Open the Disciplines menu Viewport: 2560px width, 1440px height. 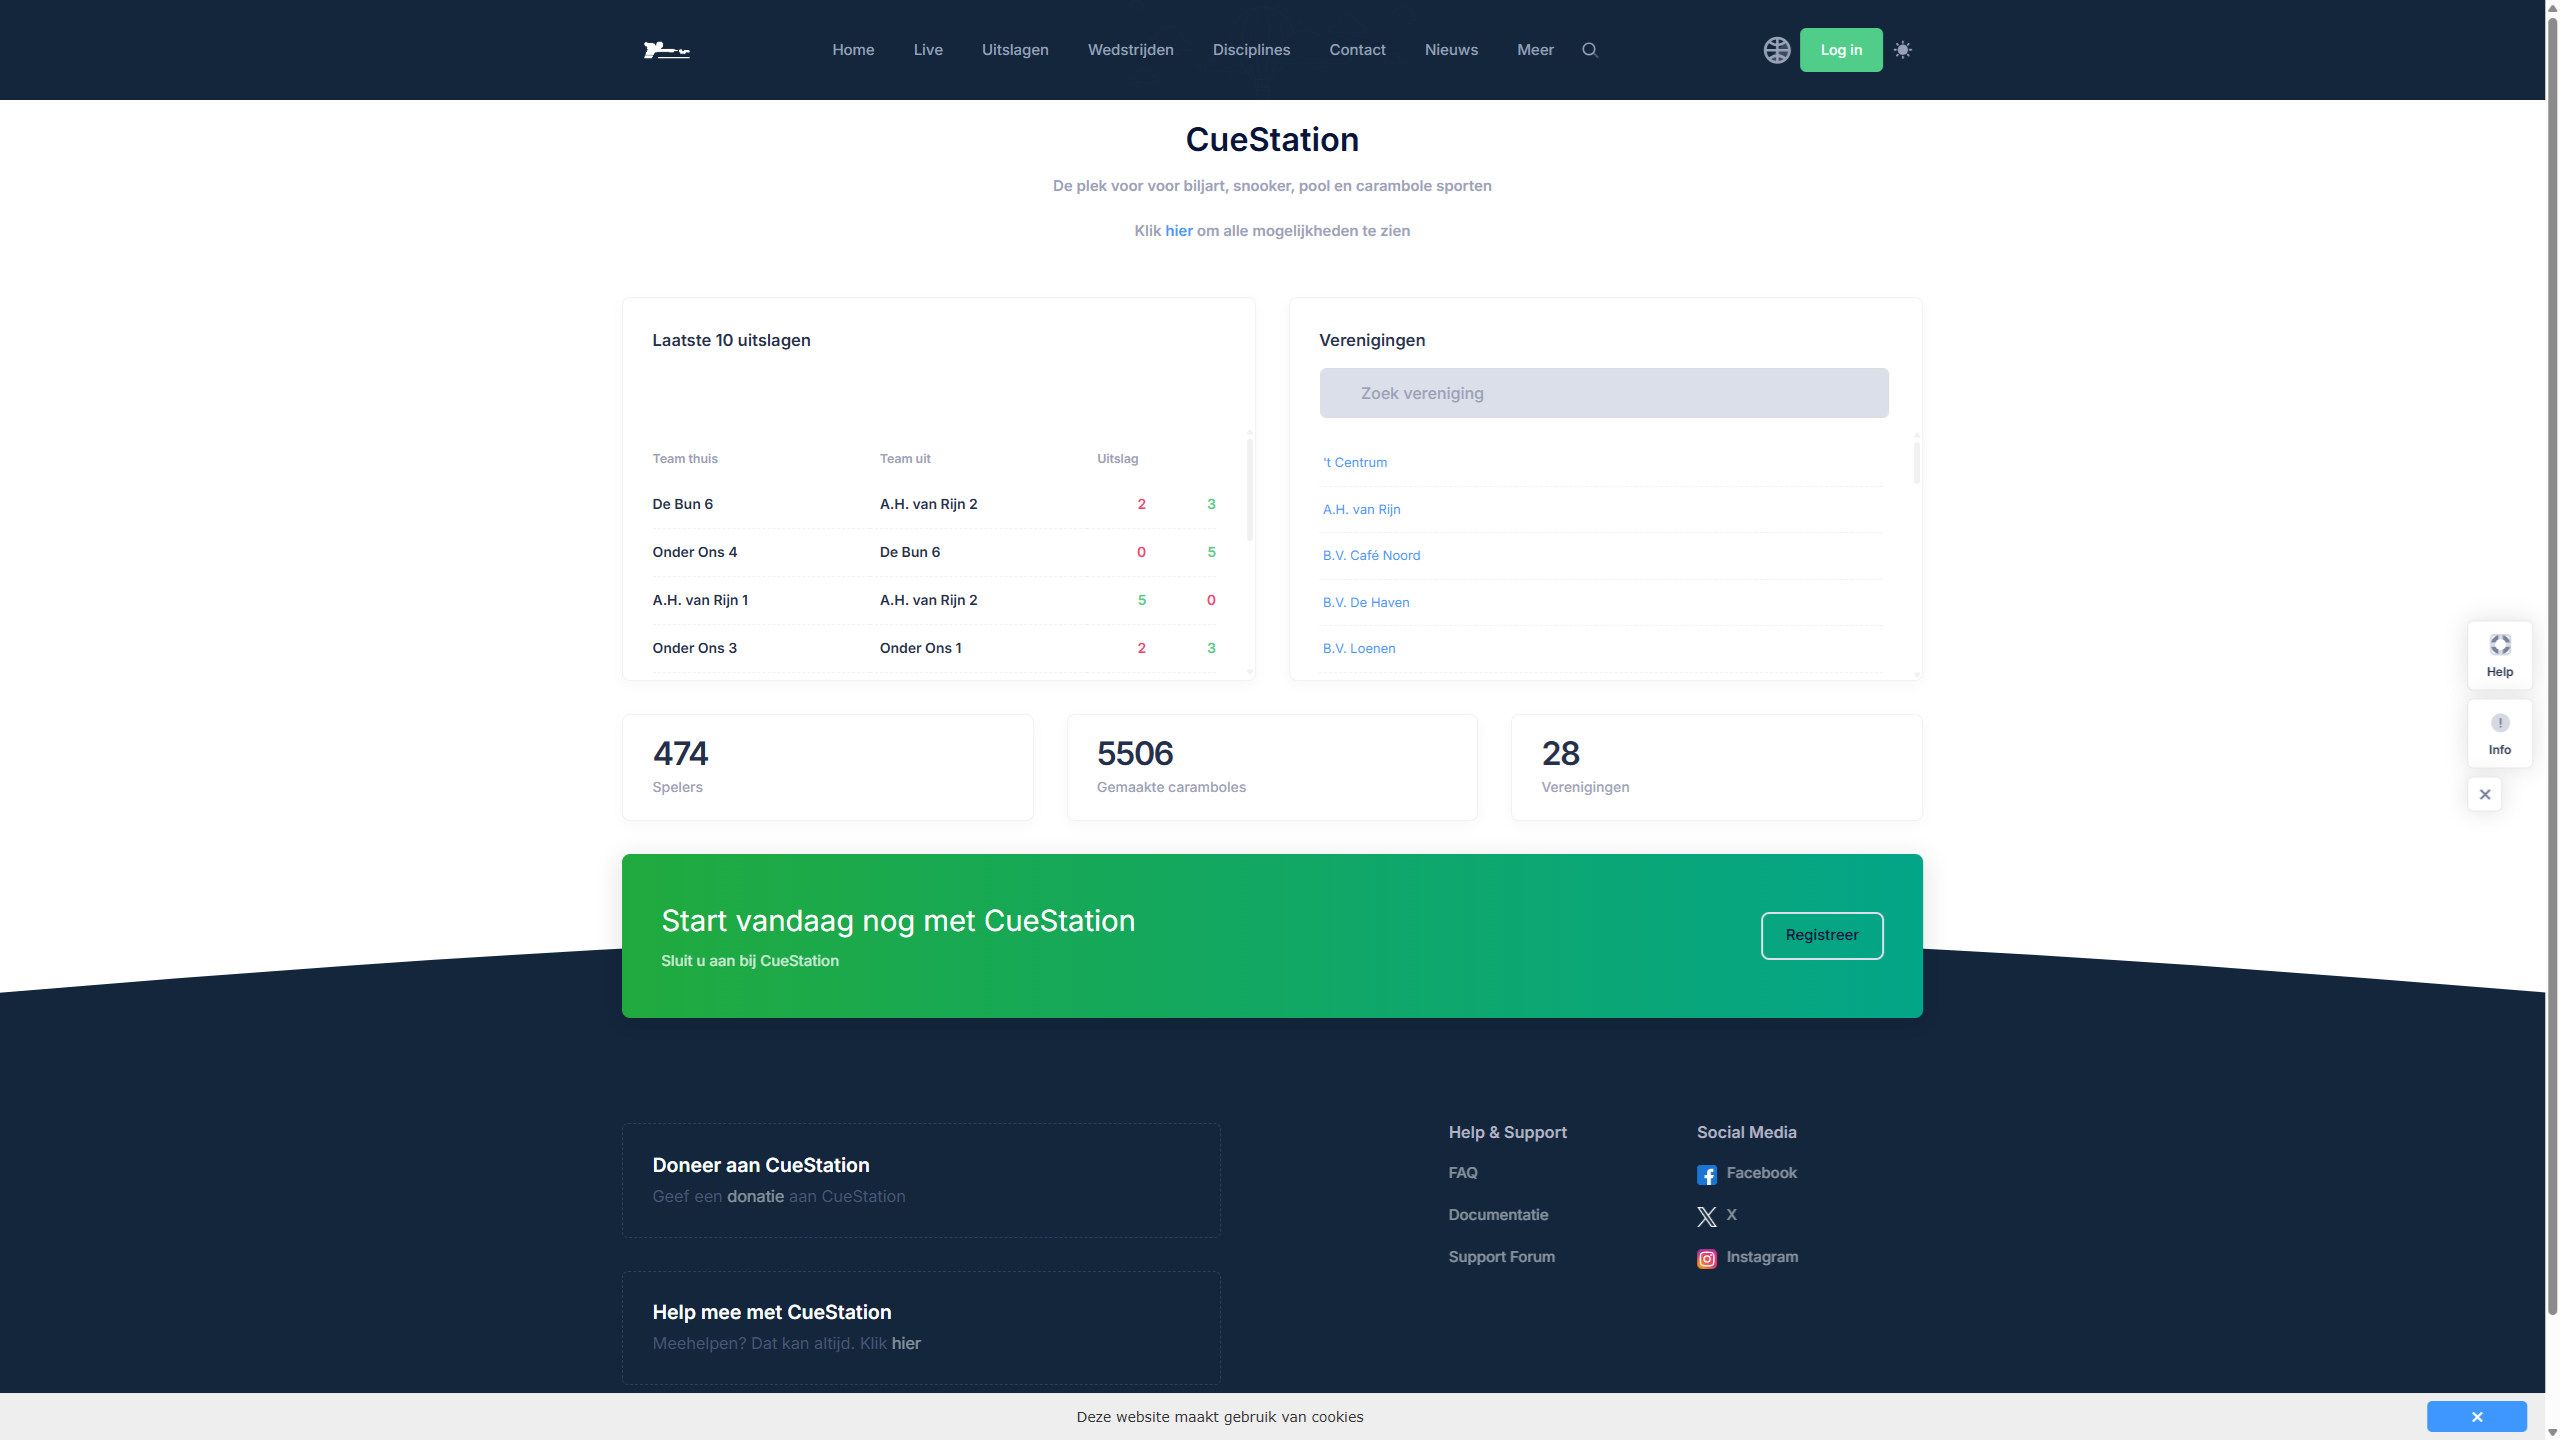(x=1251, y=50)
